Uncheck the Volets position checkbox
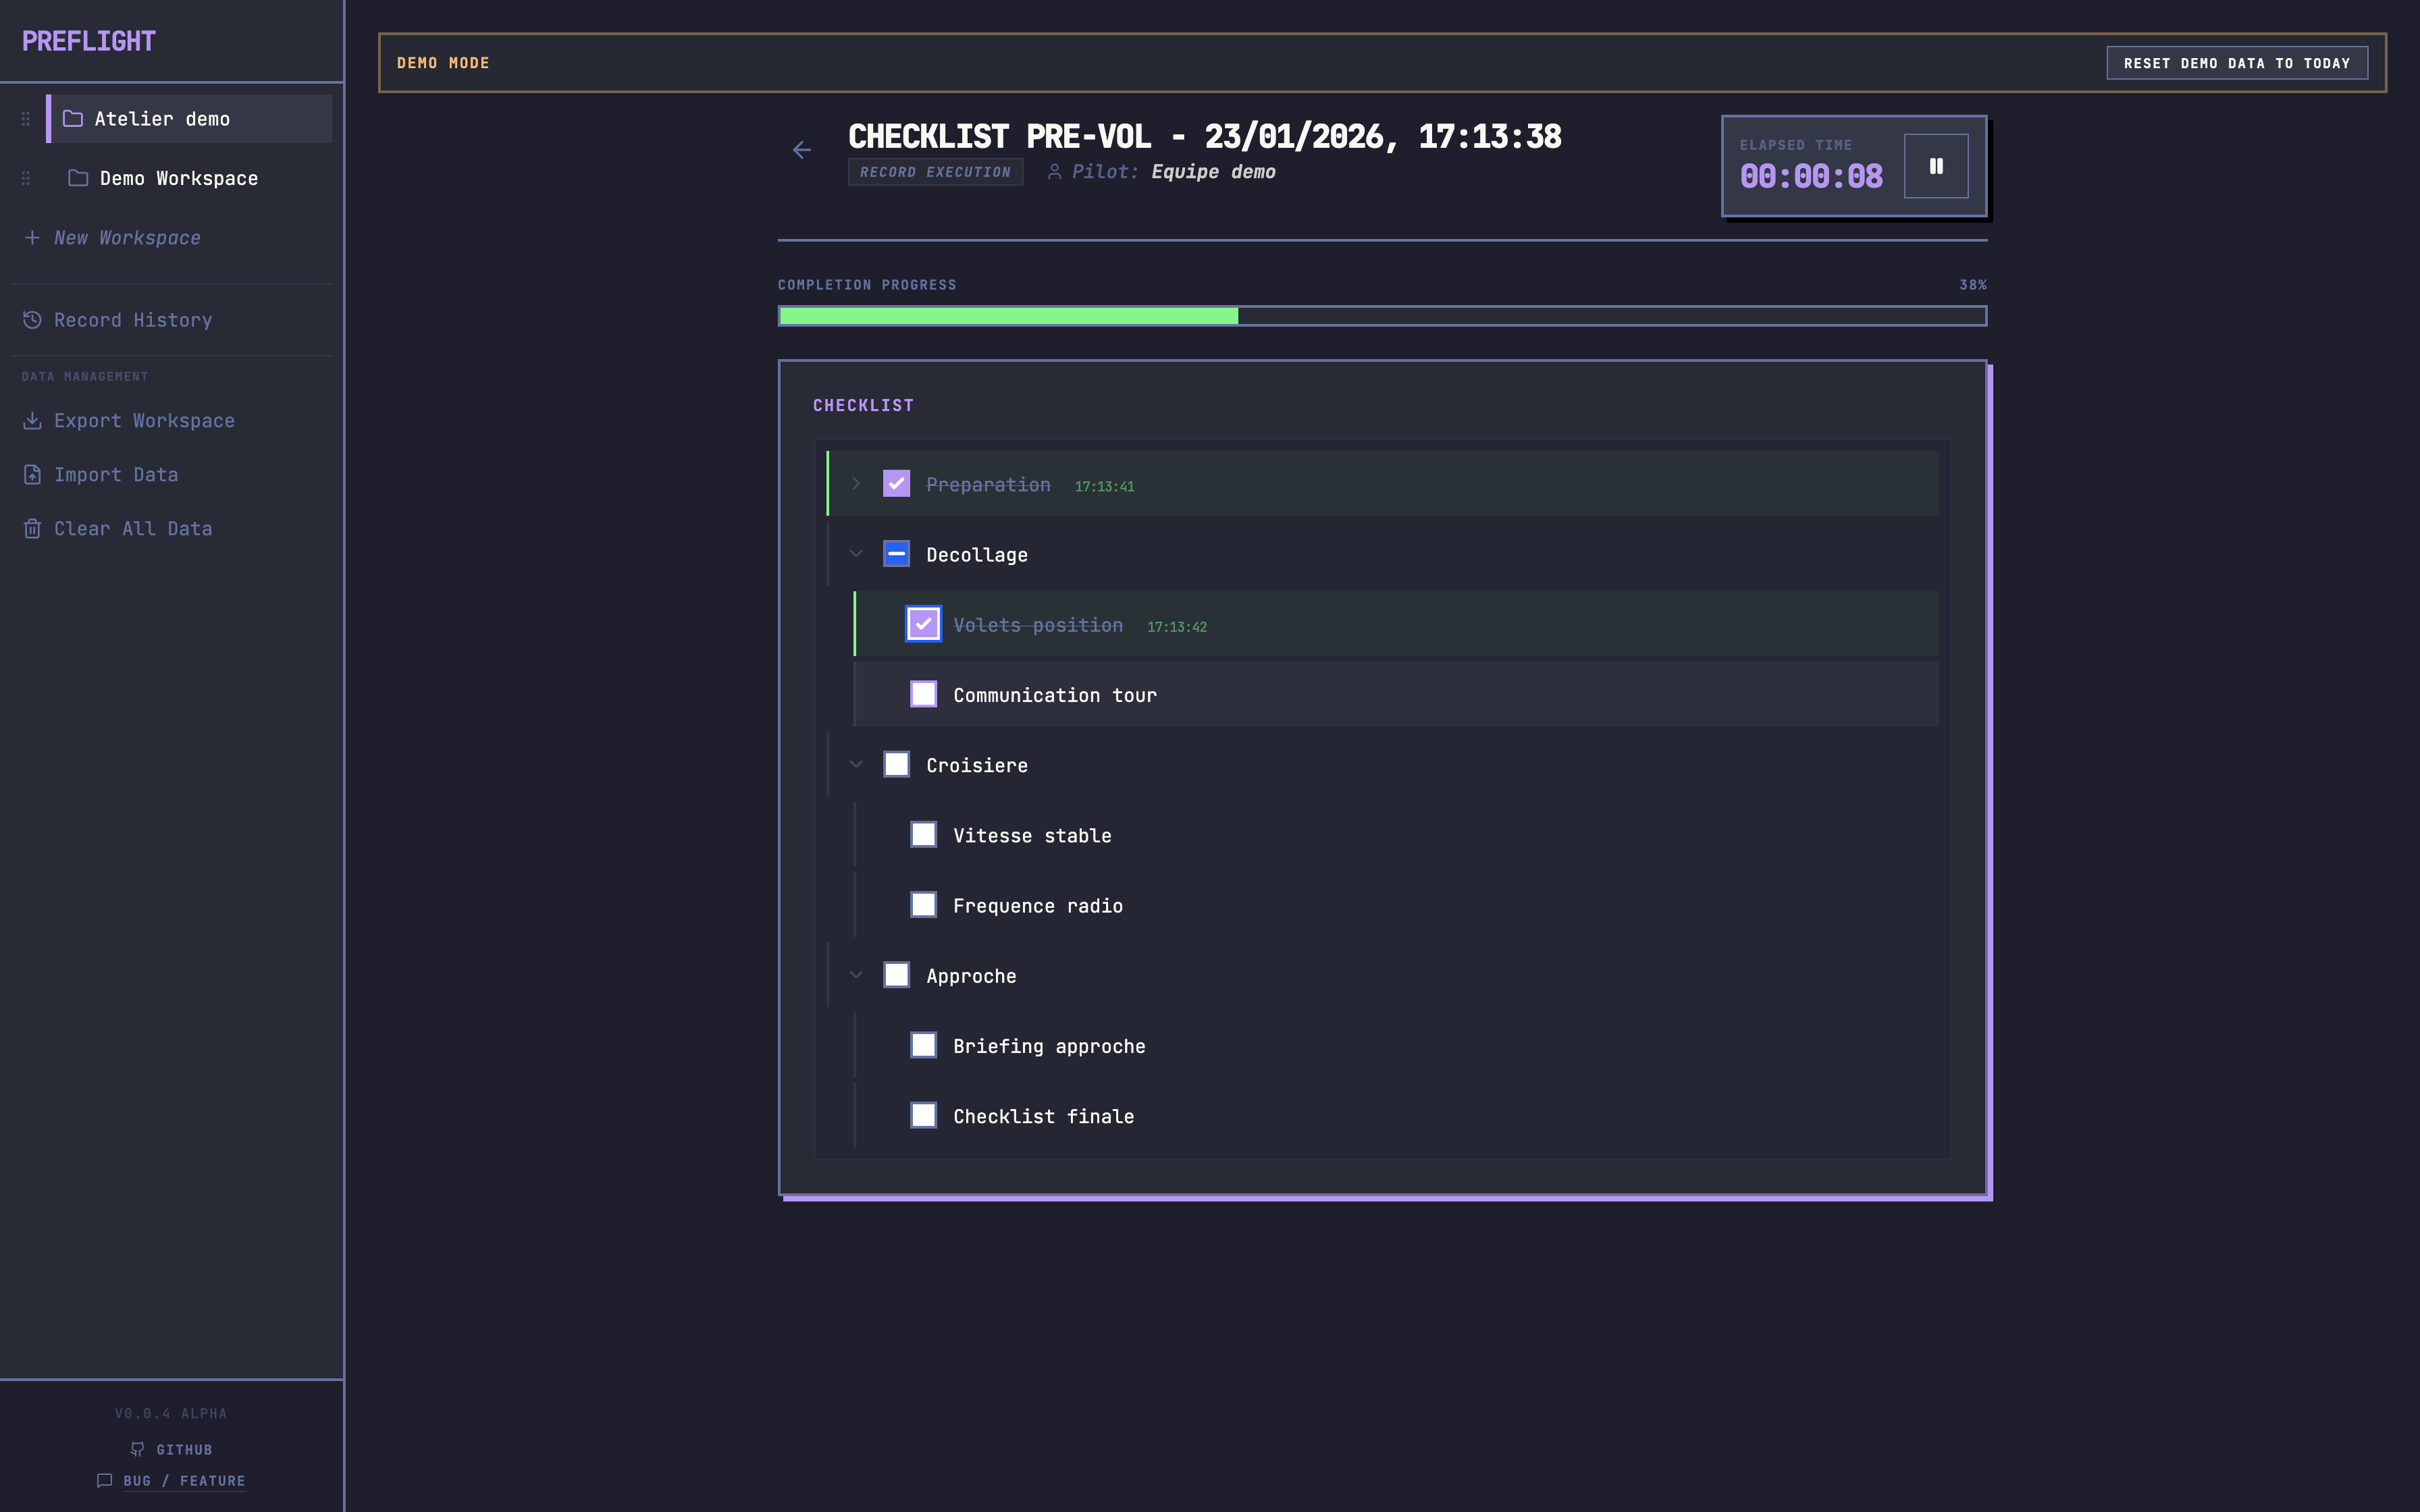The image size is (2420, 1512). tap(923, 624)
